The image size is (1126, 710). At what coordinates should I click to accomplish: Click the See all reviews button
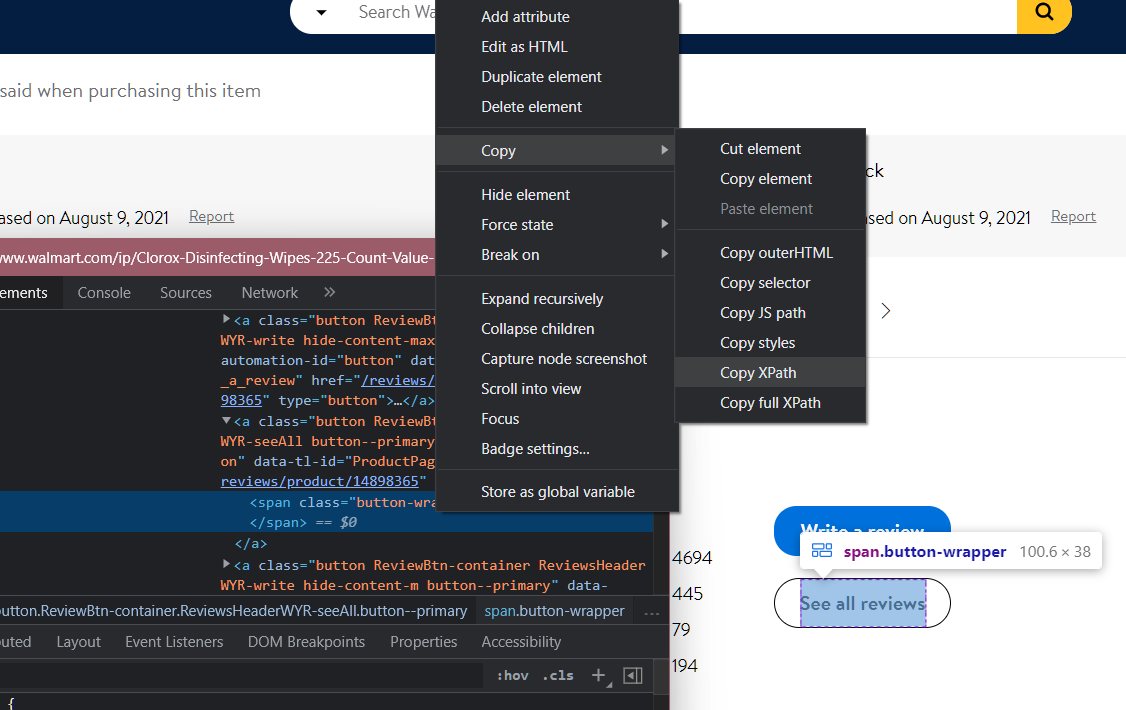click(862, 603)
